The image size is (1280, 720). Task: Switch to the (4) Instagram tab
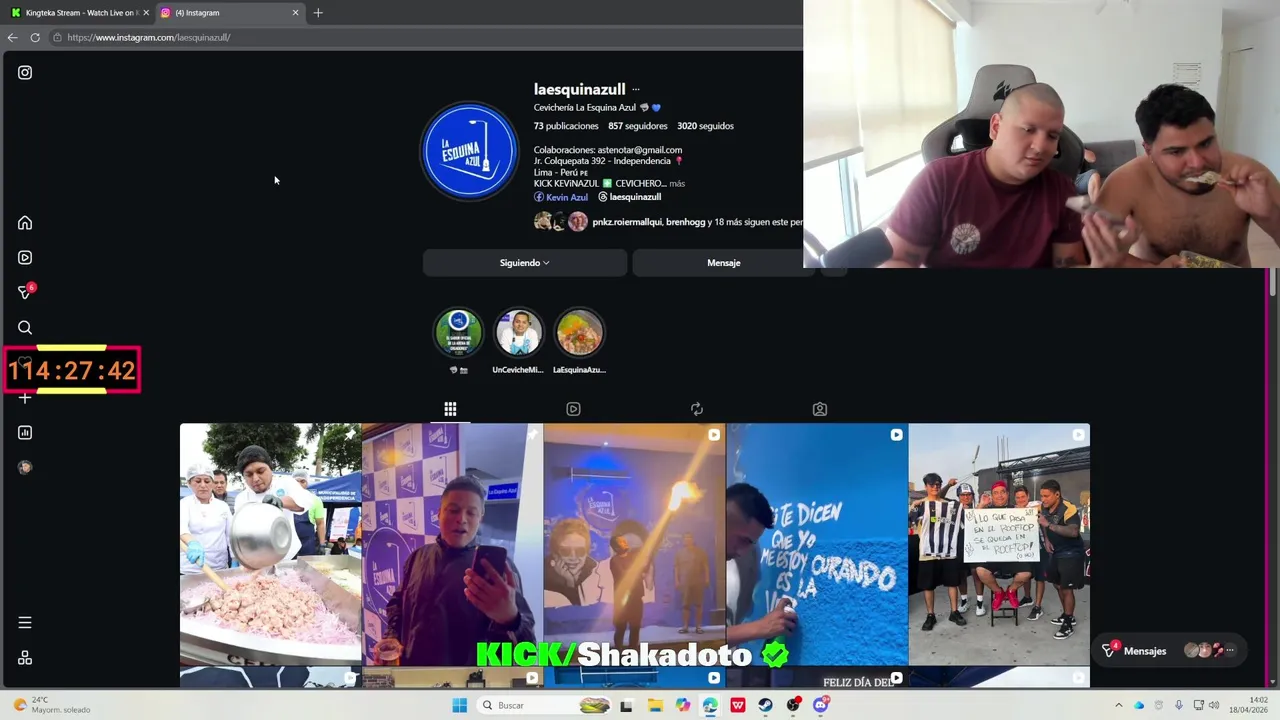pos(229,12)
